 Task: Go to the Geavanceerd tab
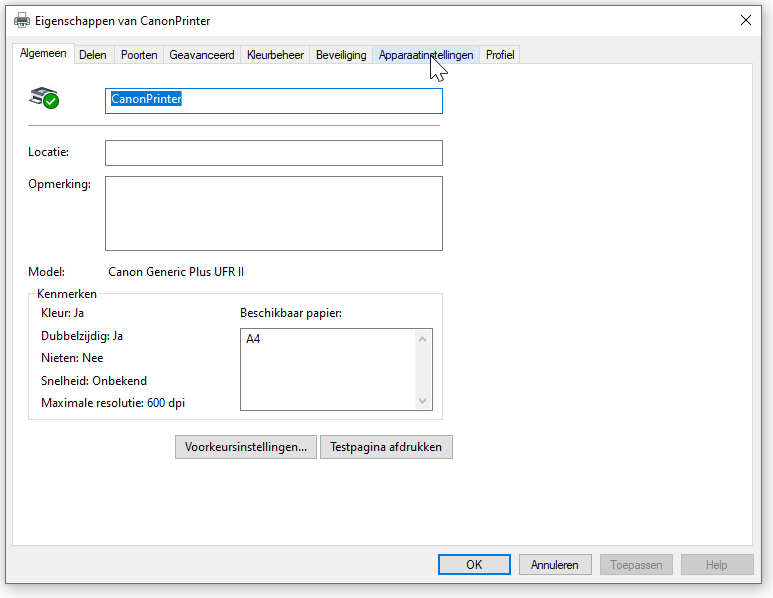pos(202,55)
